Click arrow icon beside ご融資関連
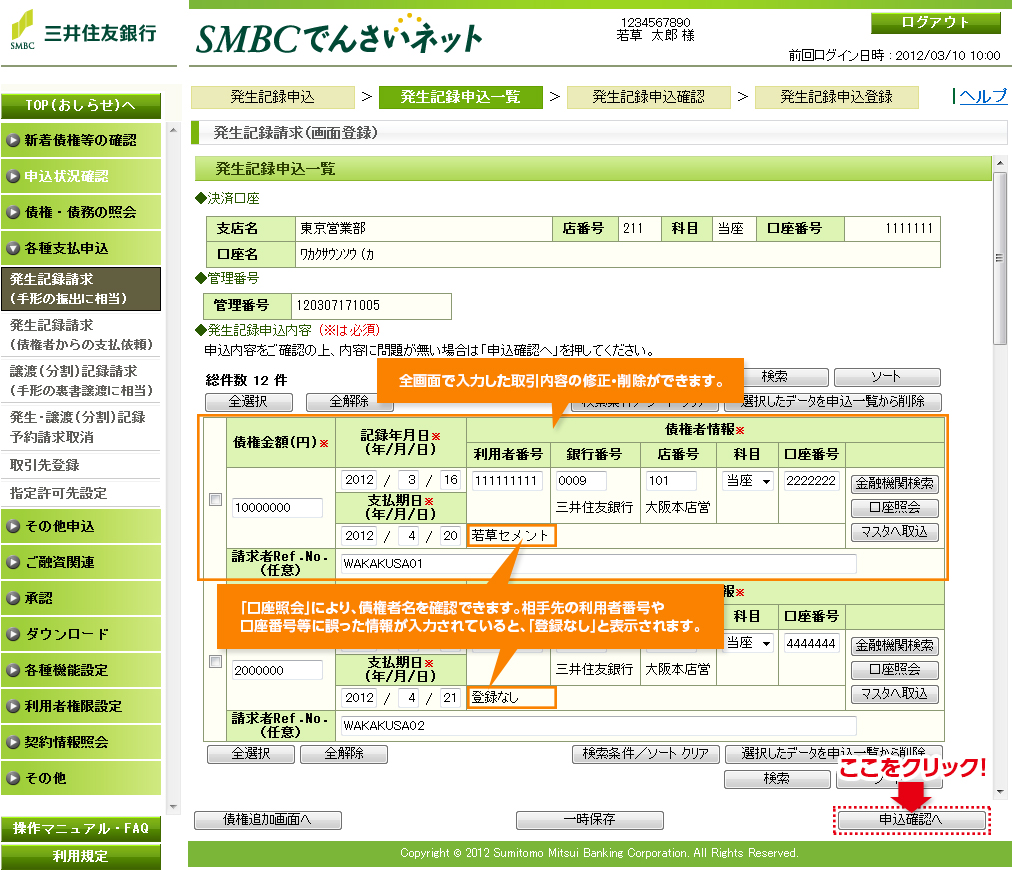 coord(13,563)
